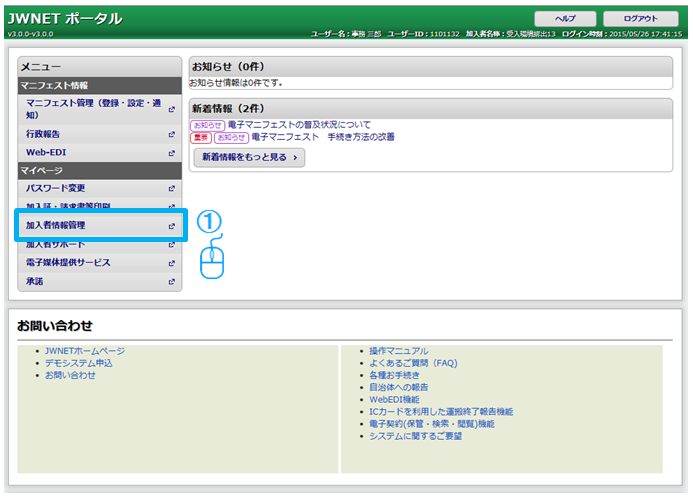
Task: Select 加入者情報管理 in the menu
Action: coord(100,225)
